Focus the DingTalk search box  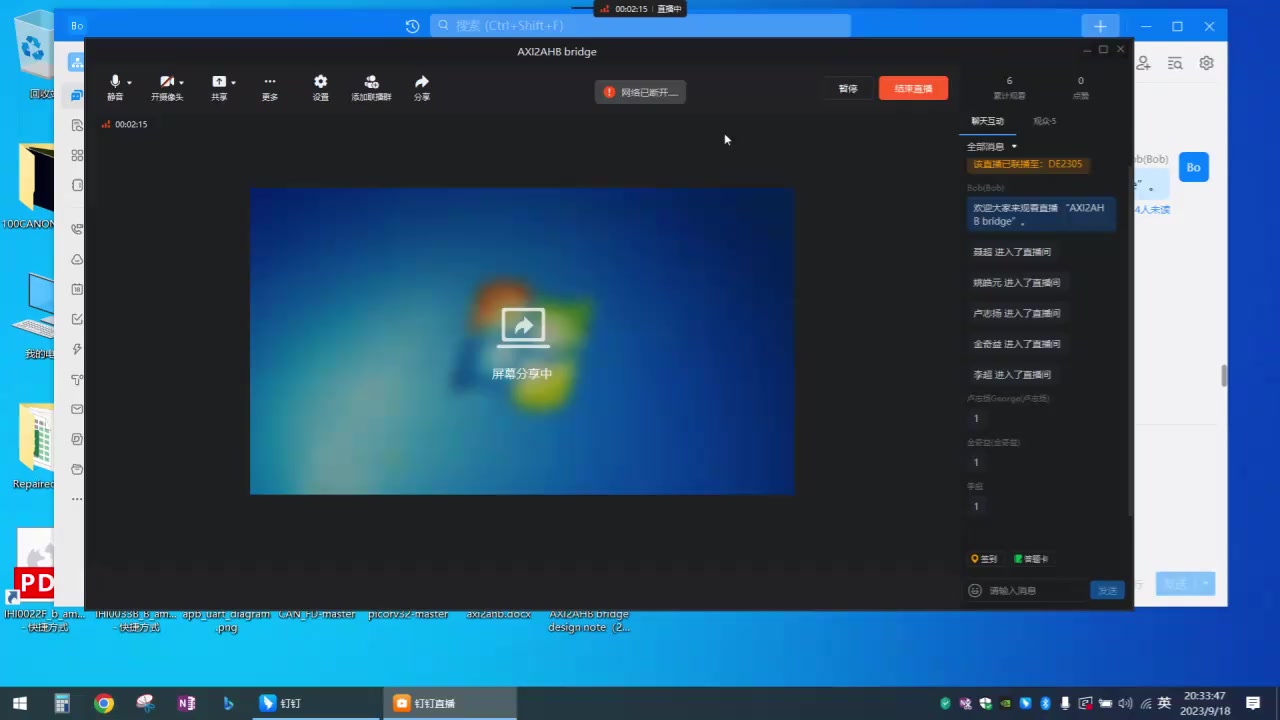click(x=640, y=26)
